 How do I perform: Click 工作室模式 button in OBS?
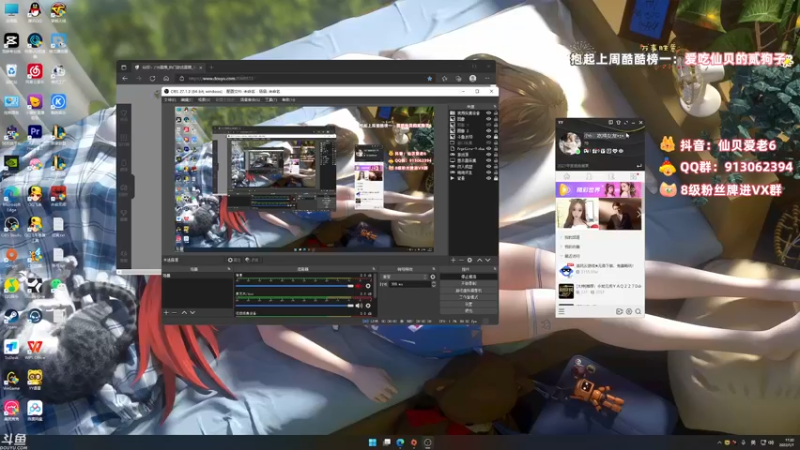468,297
